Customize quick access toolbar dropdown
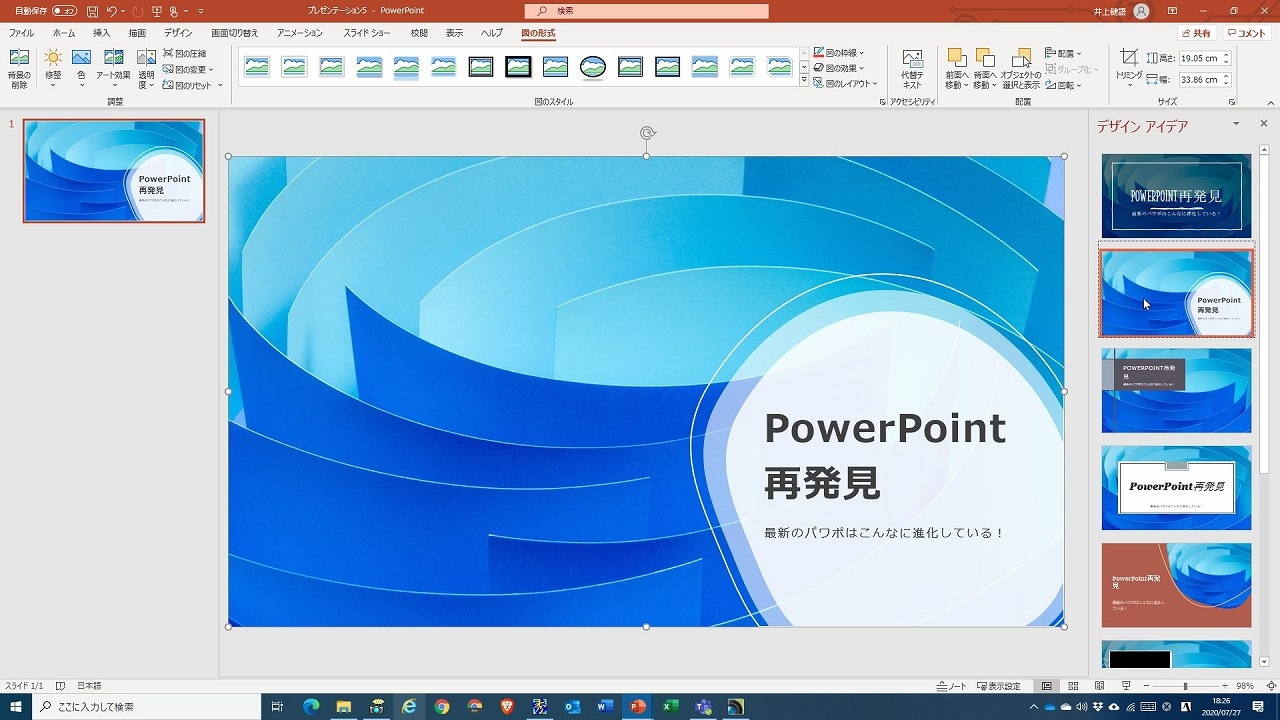 (x=201, y=11)
